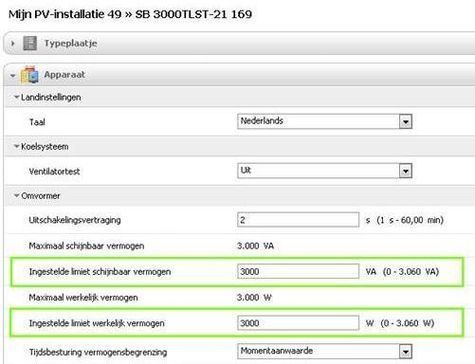
Task: Focus the Ingestelde limiet schijnbaar vermogen field
Action: [x=298, y=271]
